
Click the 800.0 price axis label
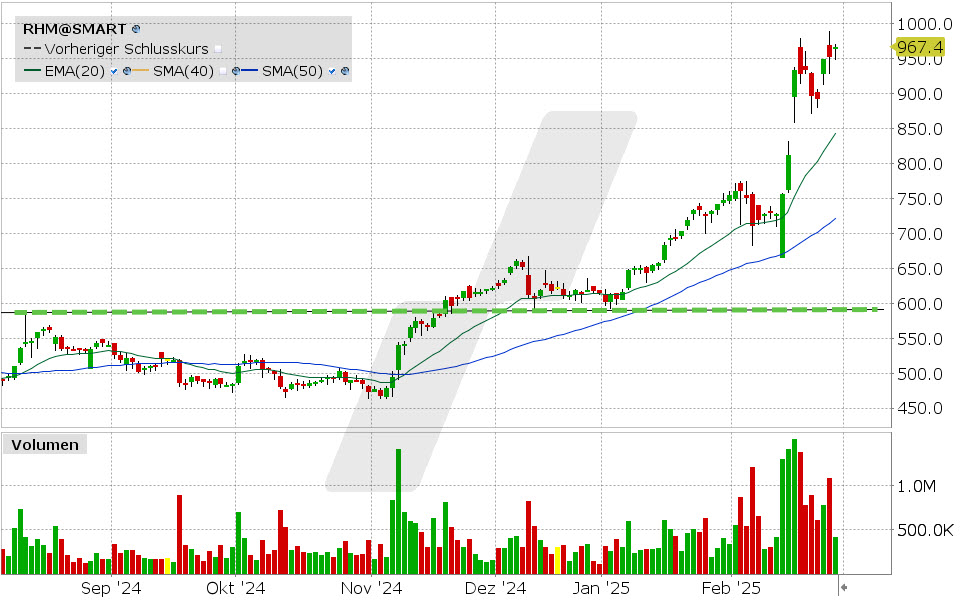[920, 163]
